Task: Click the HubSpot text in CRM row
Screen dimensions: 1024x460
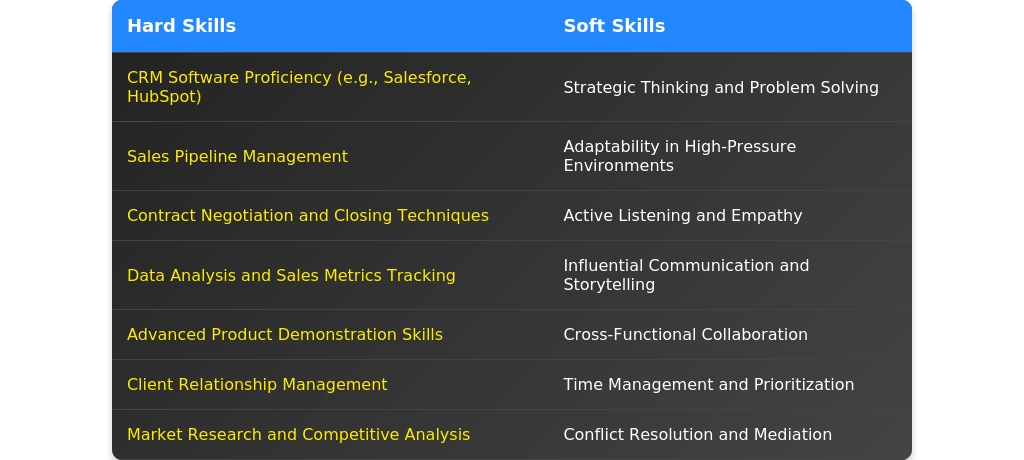Action: 162,97
